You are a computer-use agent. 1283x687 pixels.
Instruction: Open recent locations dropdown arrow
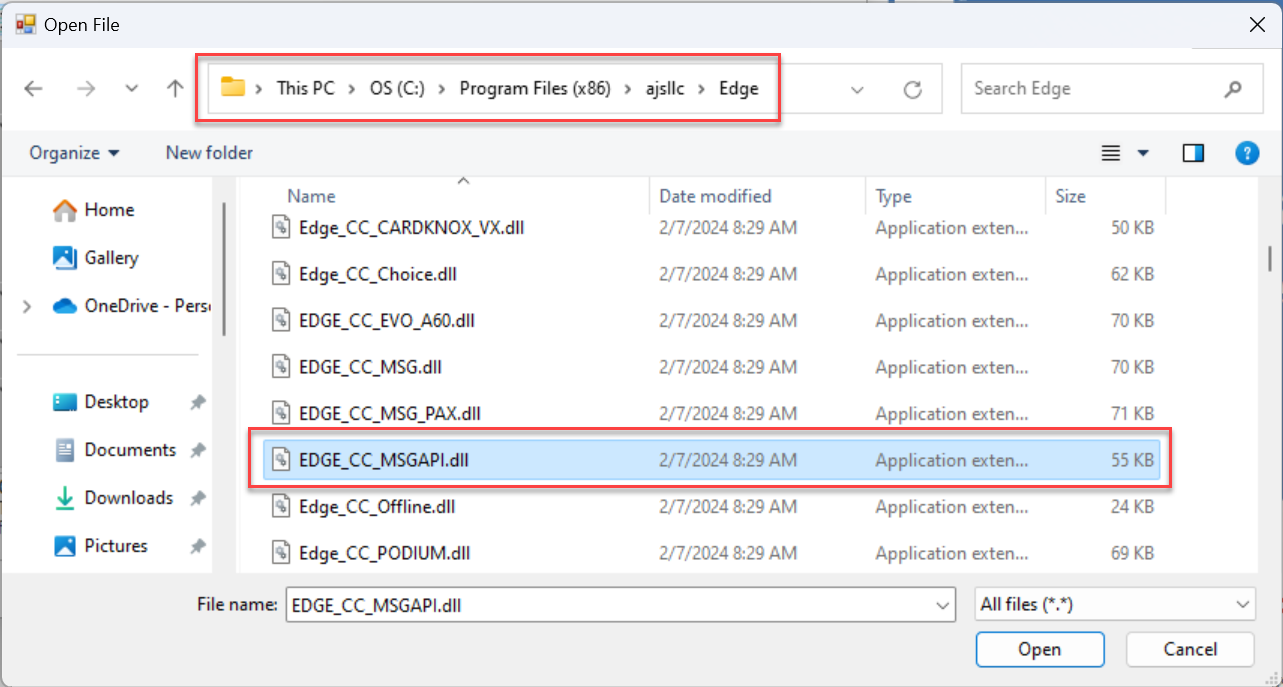click(x=132, y=89)
